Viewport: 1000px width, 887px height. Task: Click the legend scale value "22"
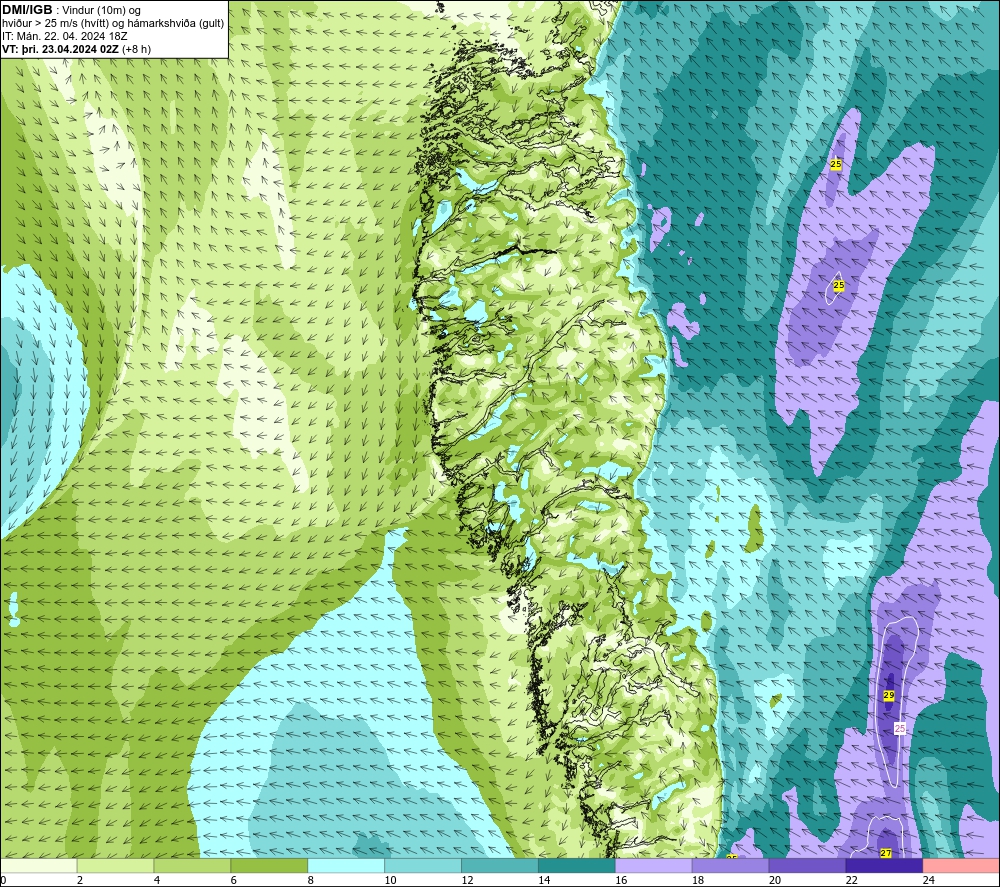(852, 880)
